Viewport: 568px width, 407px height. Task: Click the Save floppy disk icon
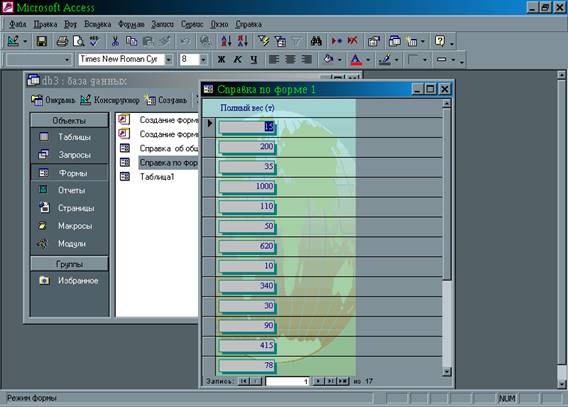click(x=42, y=41)
